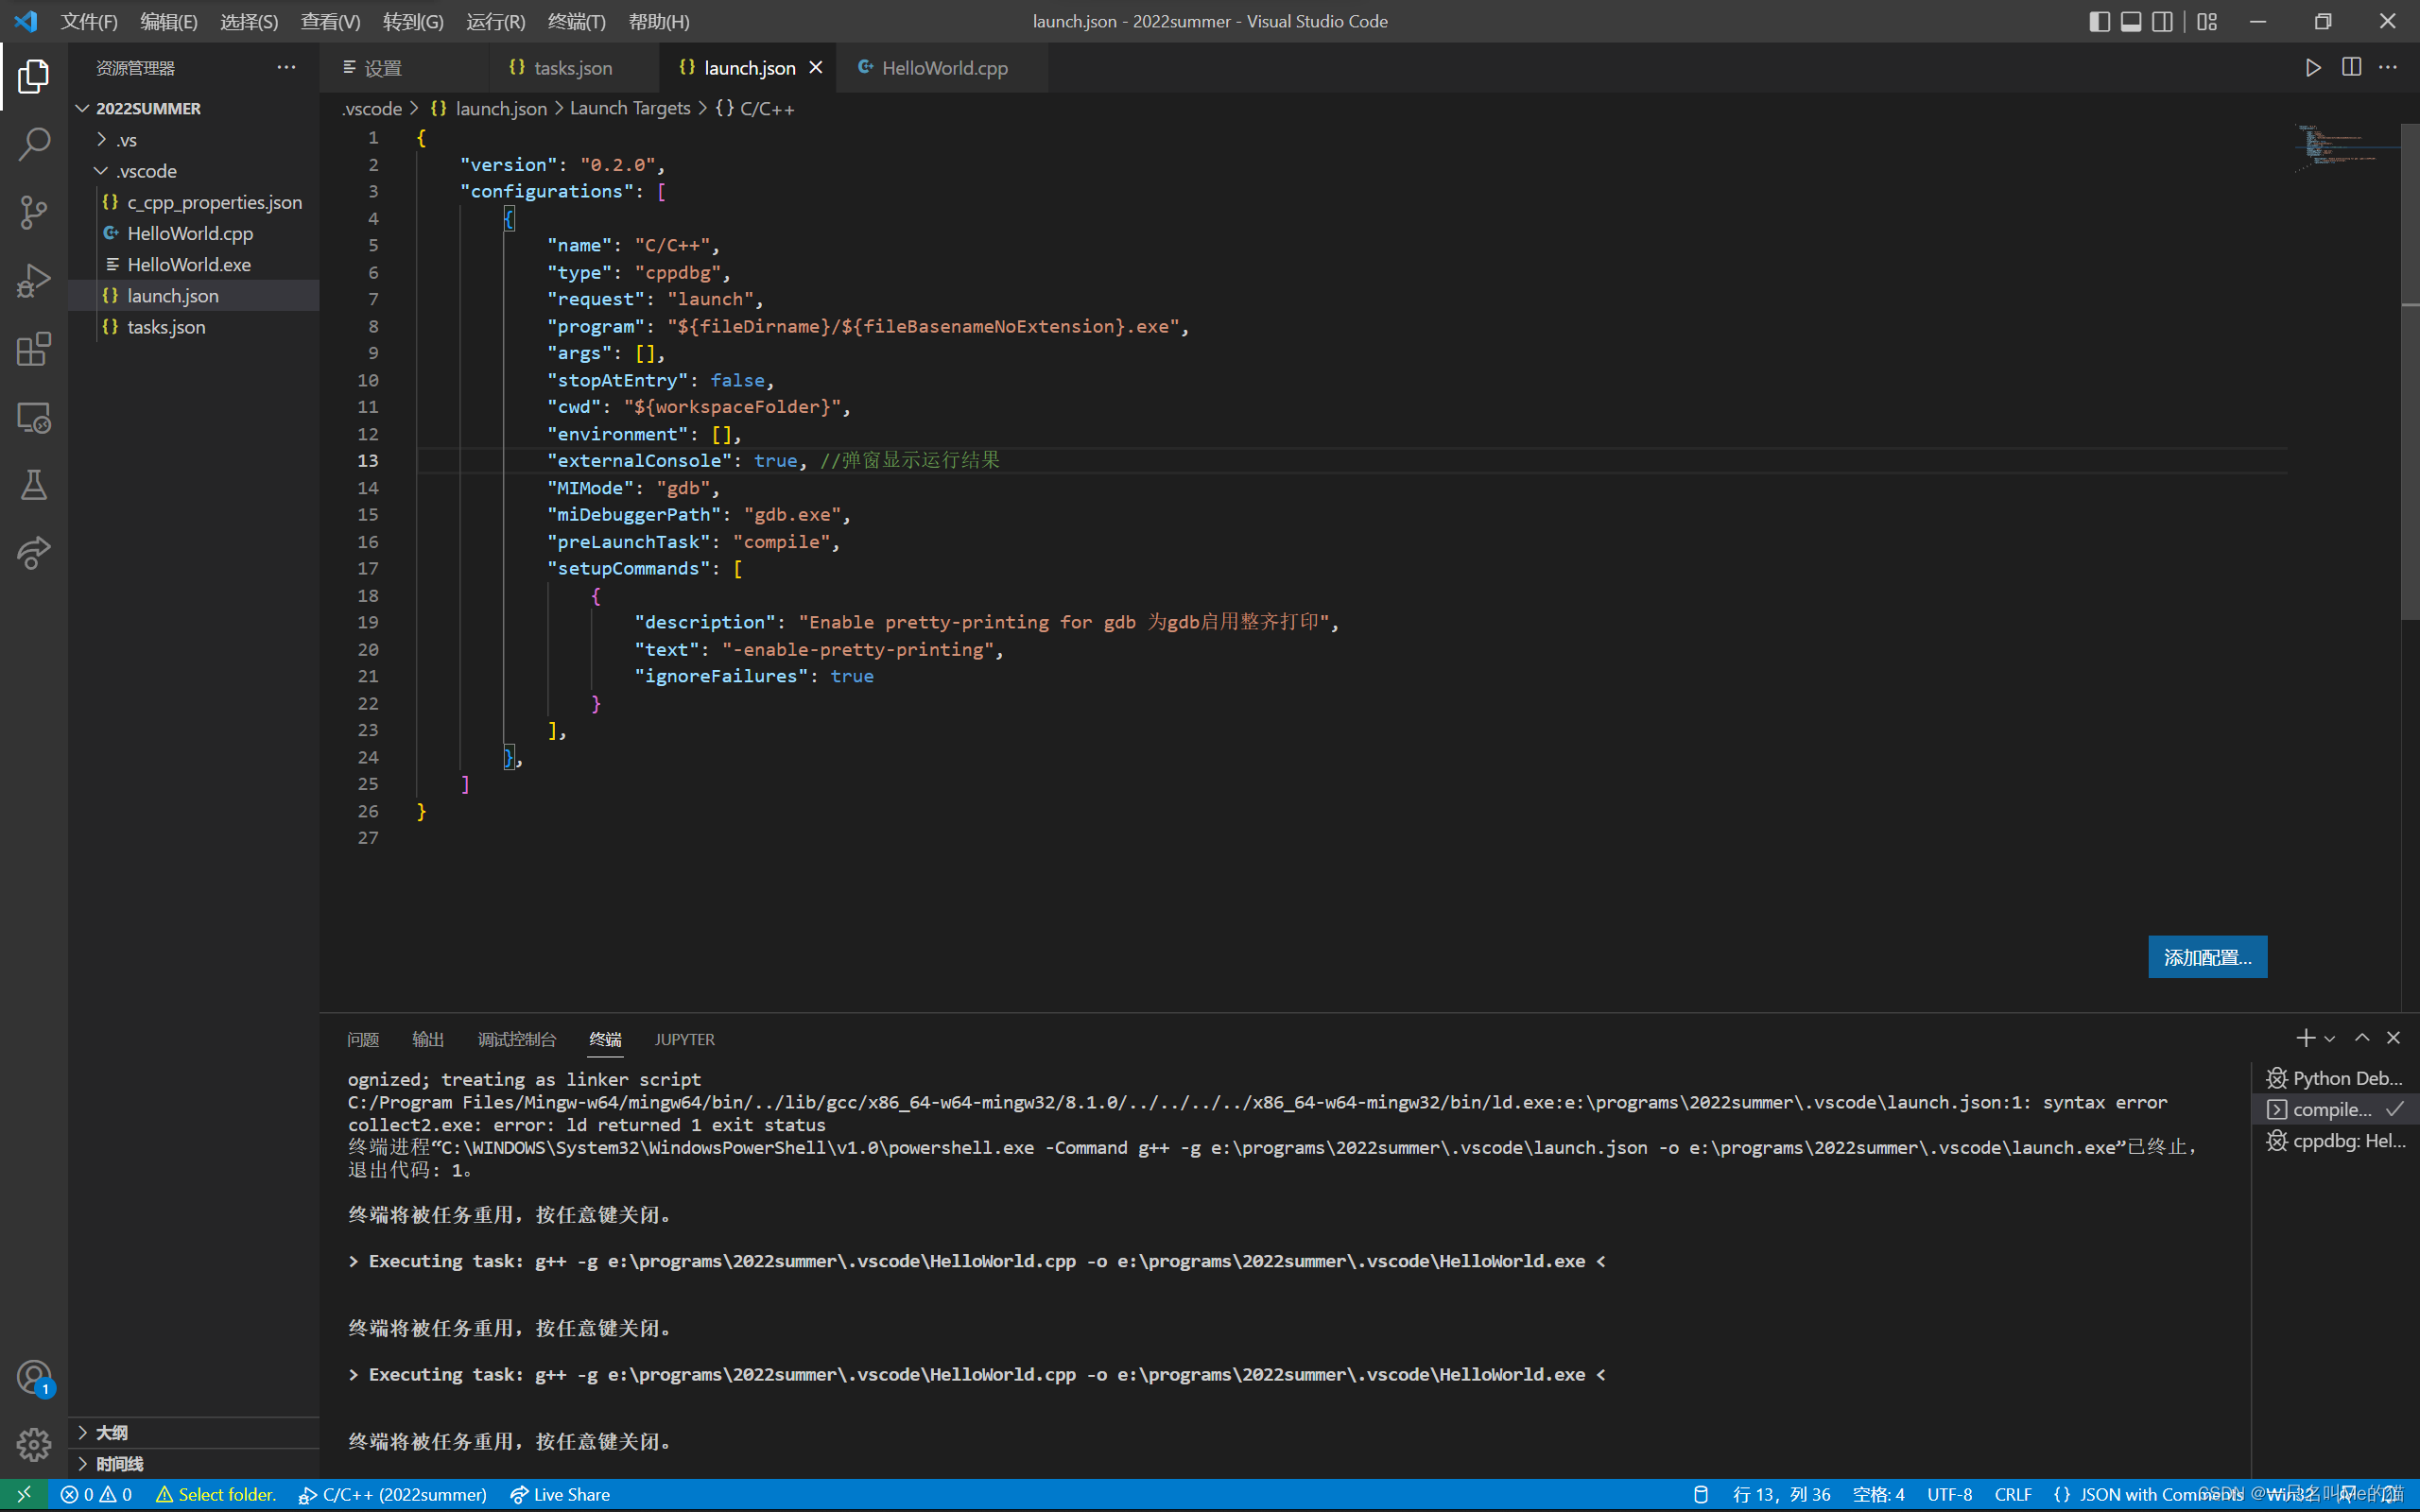Open the Search view in sidebar
Screen dimensions: 2420x1512
pyautogui.click(x=33, y=144)
